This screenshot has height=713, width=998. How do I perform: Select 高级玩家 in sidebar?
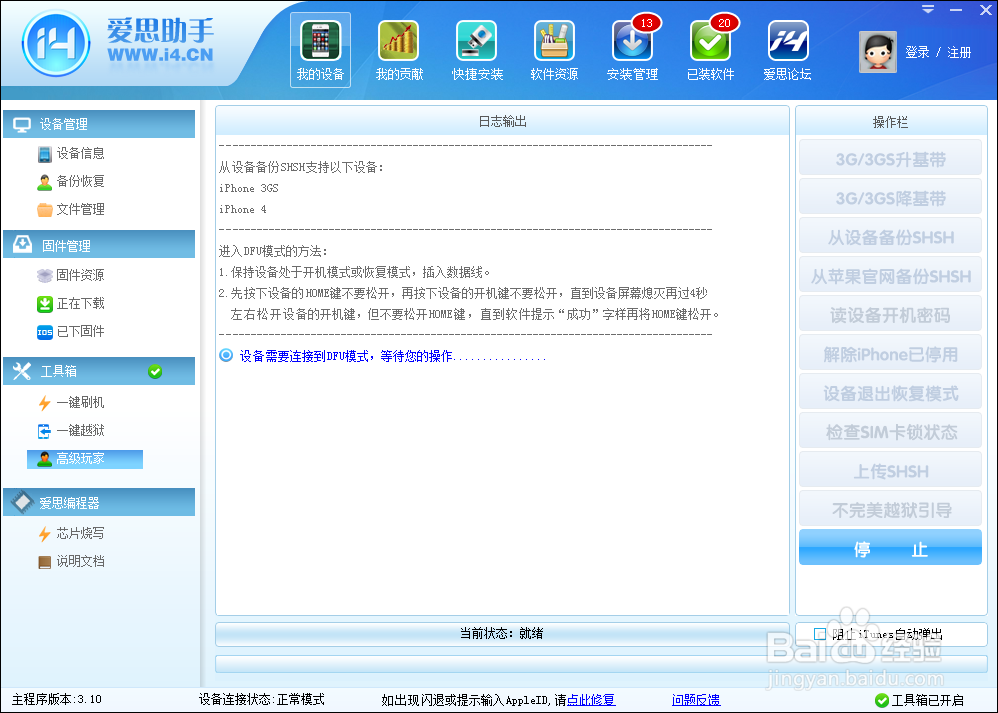[85, 459]
